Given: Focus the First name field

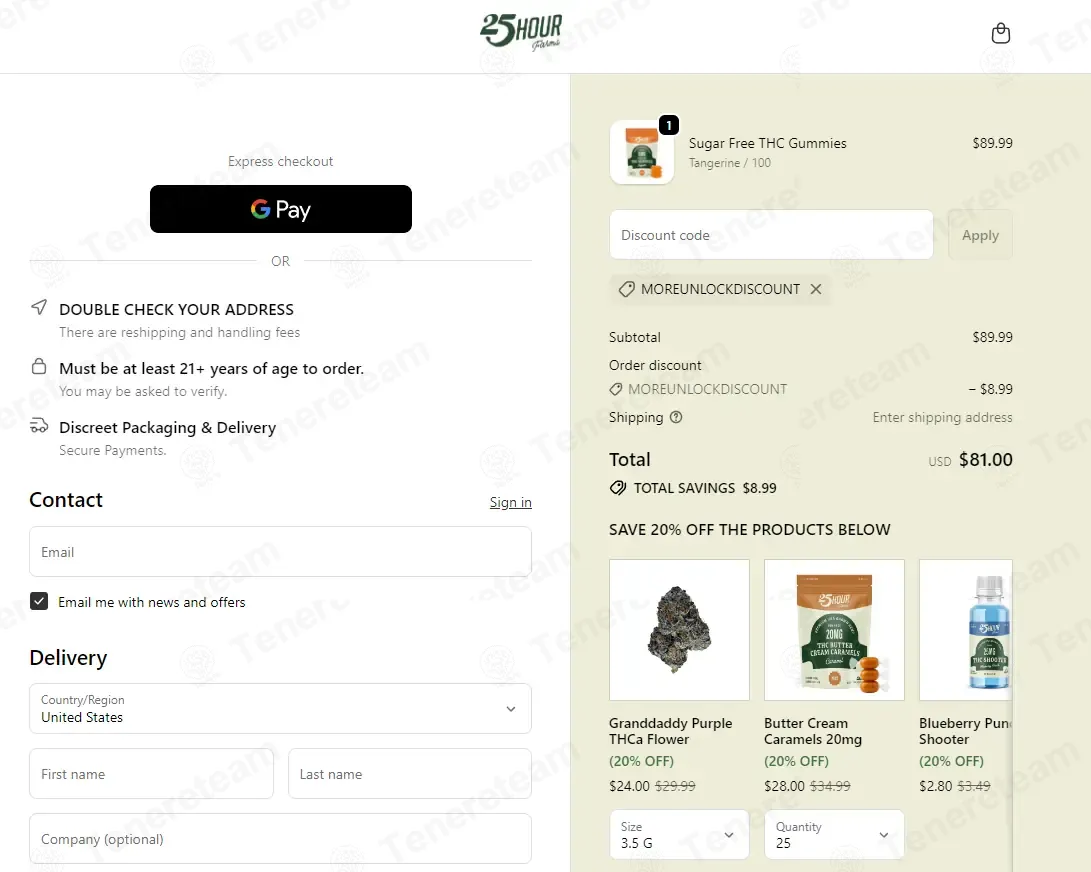Looking at the screenshot, I should point(151,774).
